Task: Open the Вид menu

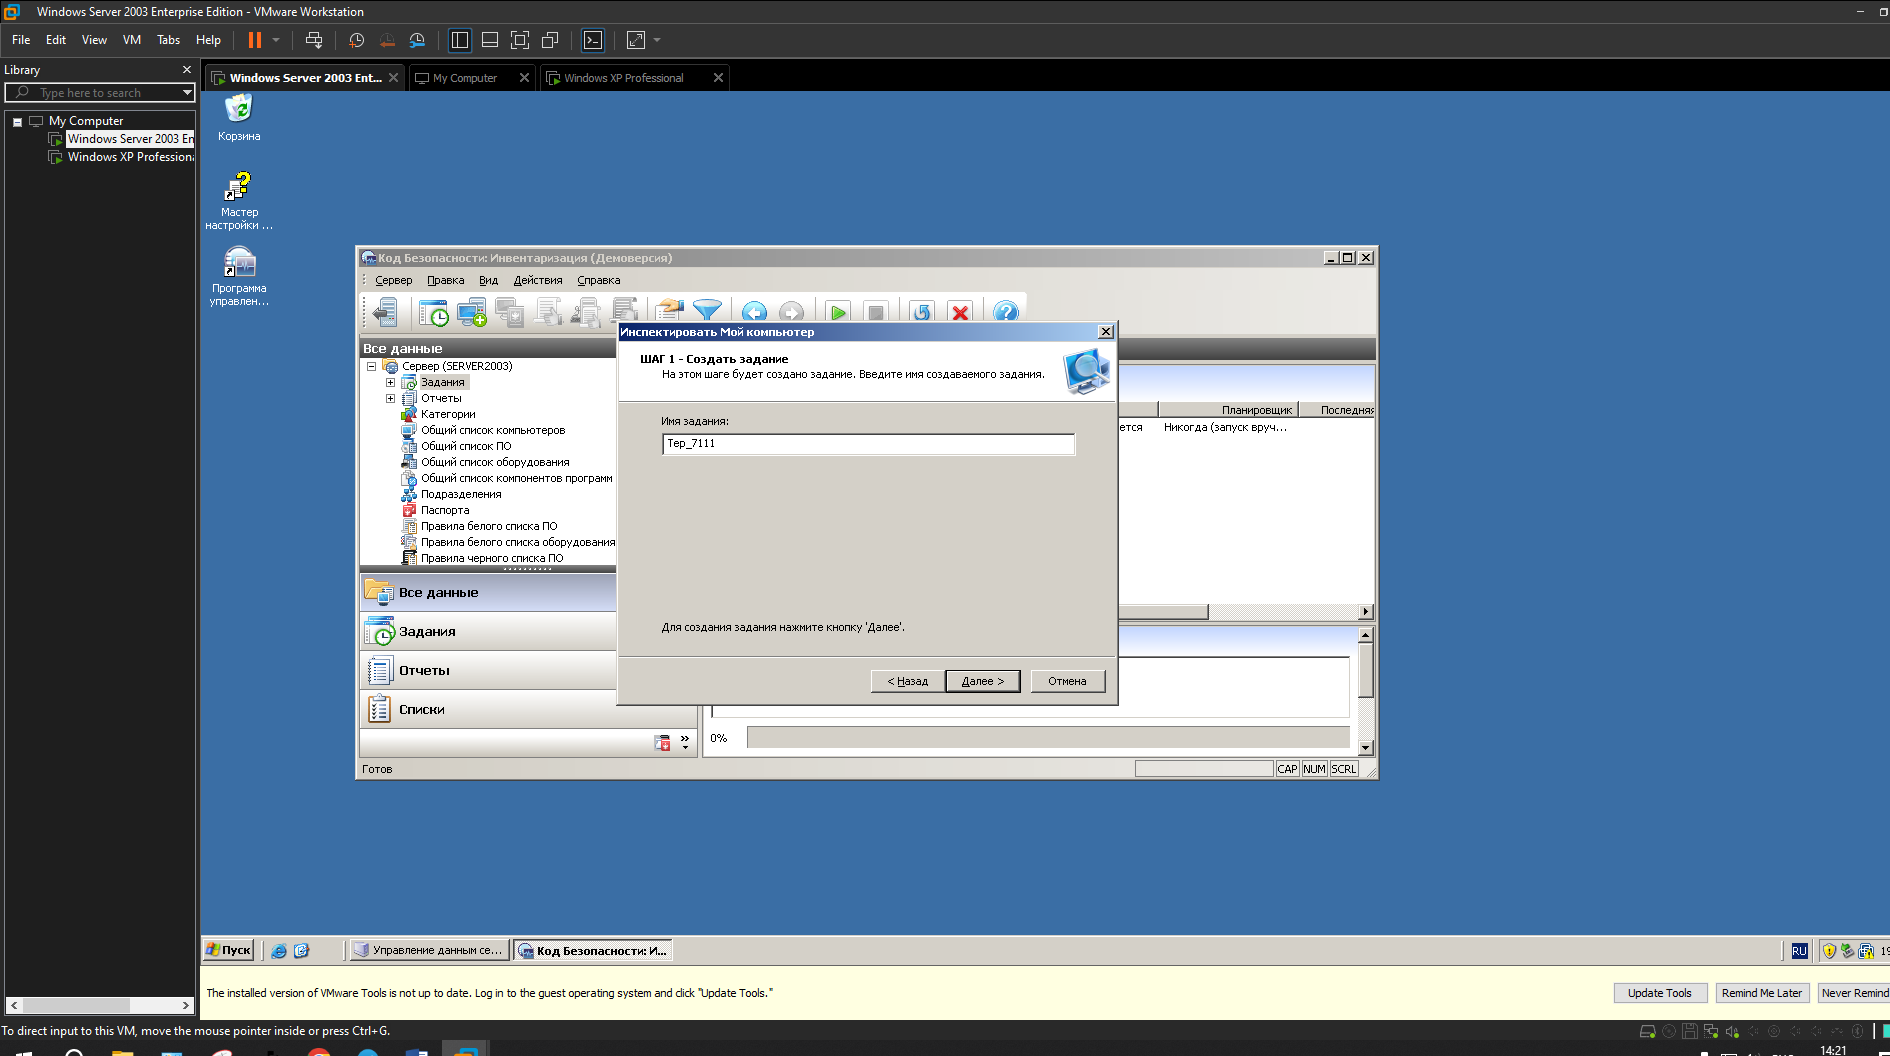Action: 488,281
